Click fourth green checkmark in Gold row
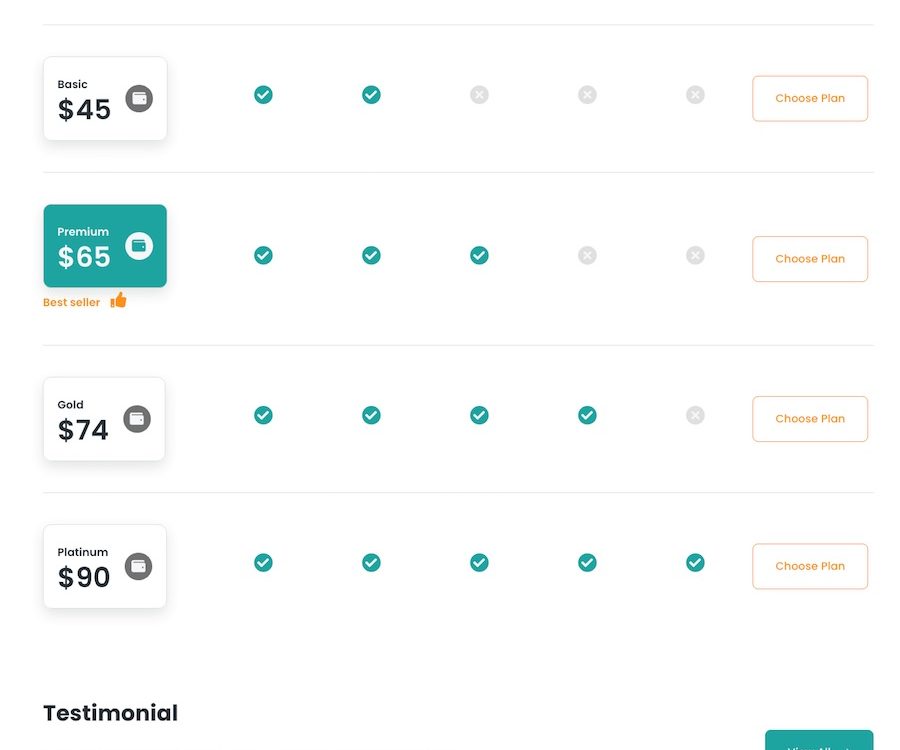 click(x=587, y=415)
